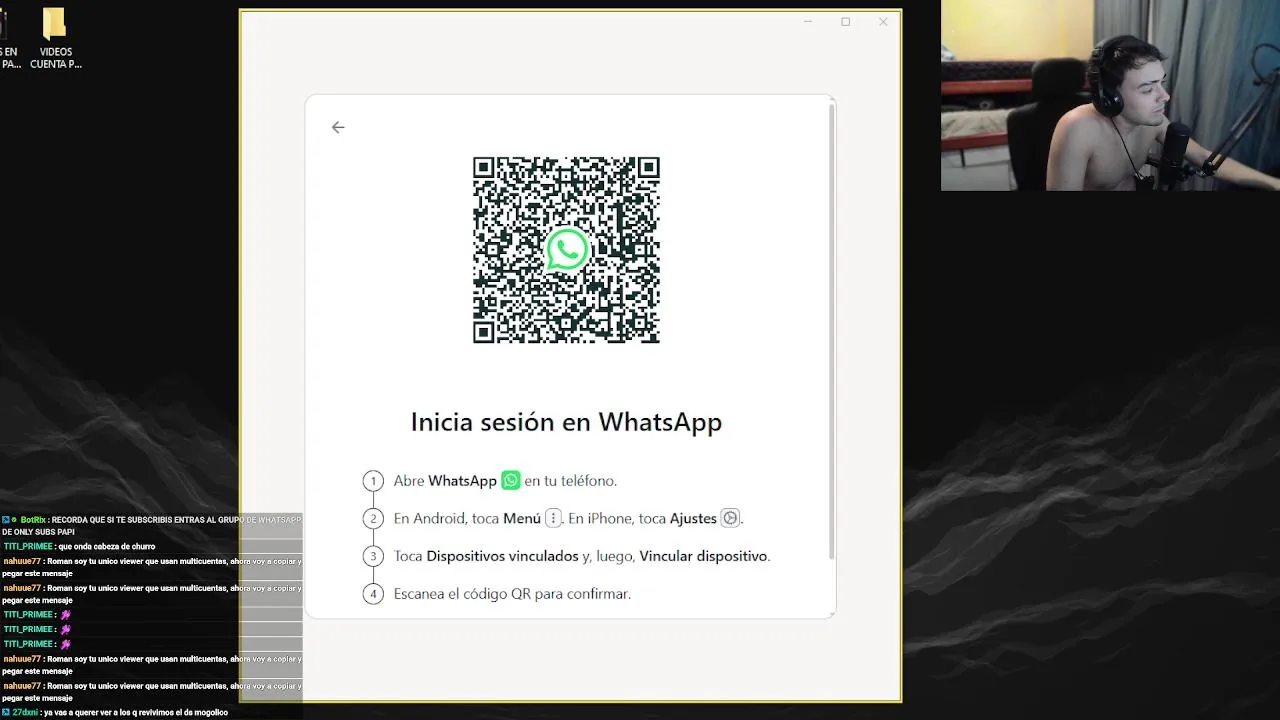Image resolution: width=1280 pixels, height=720 pixels.
Task: Click chat message 'que onda cabeza de churro'
Action: point(78,547)
